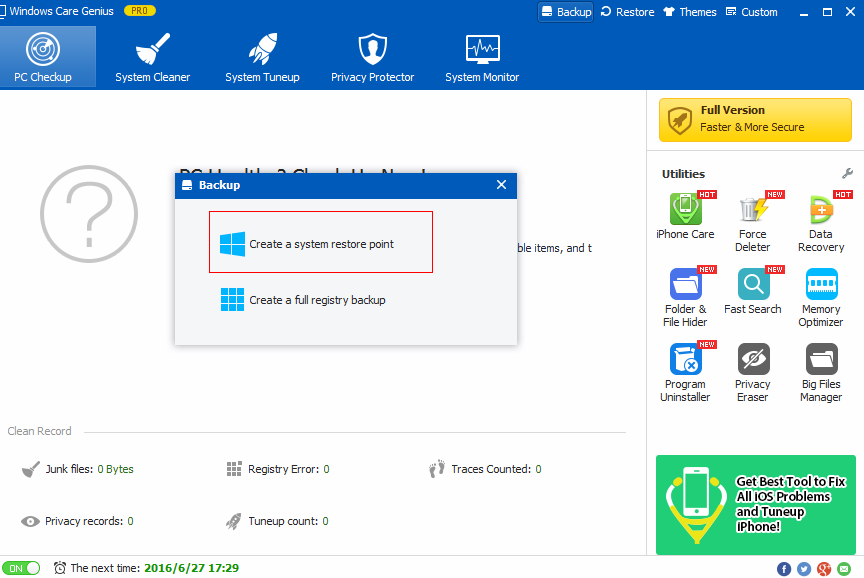Maximize the Windows Care Genius window
Image resolution: width=864 pixels, height=578 pixels.
tap(827, 12)
